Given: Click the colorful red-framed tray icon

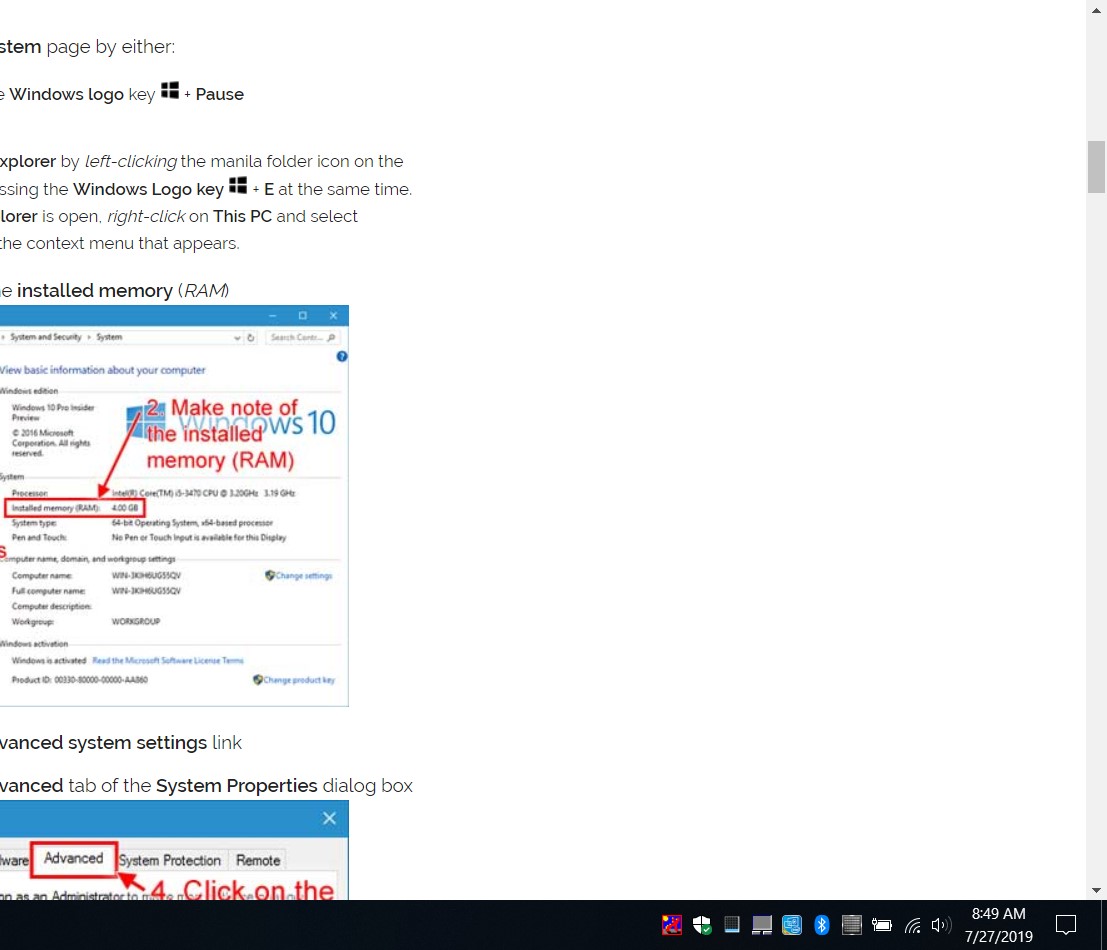Looking at the screenshot, I should coord(672,925).
